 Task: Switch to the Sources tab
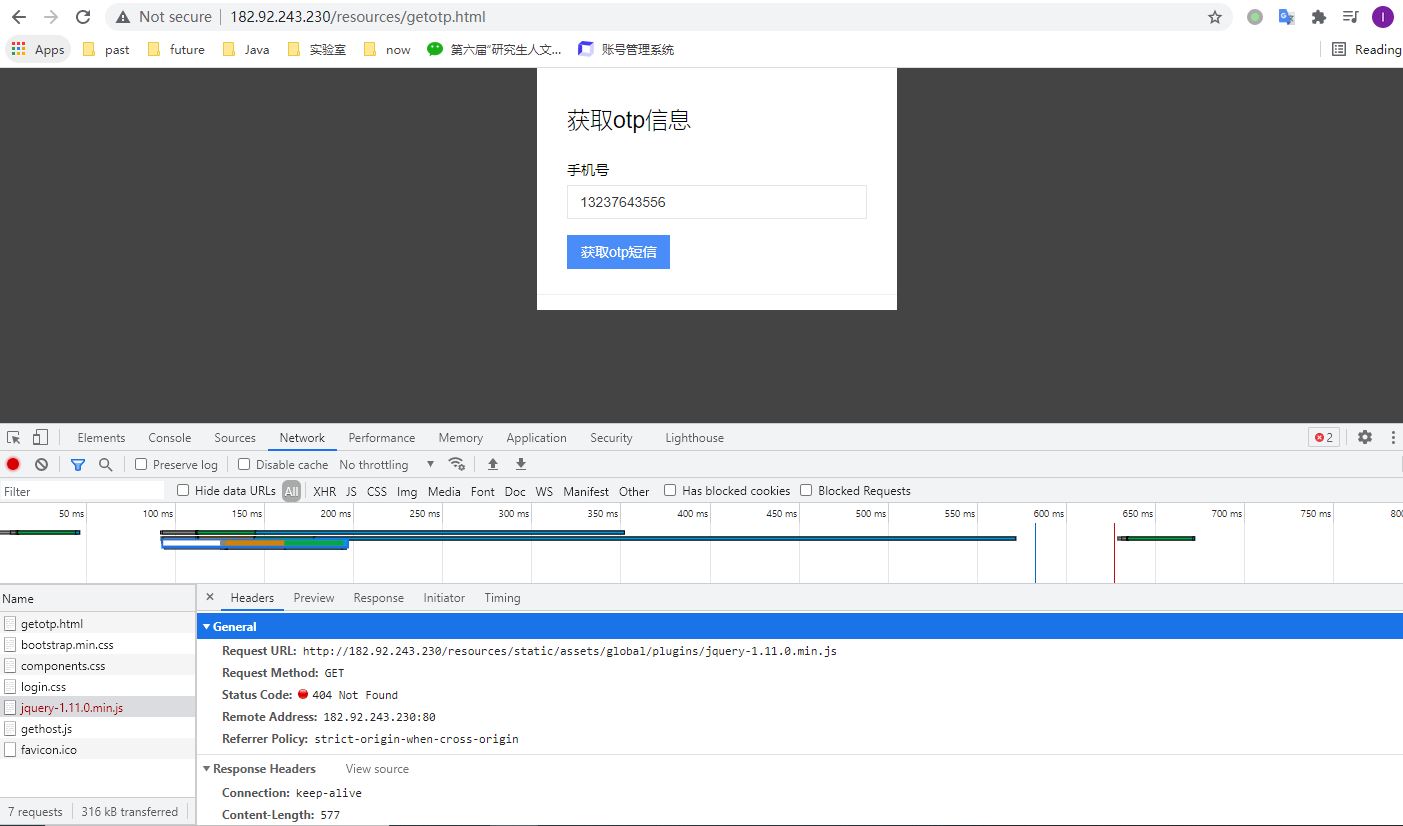[235, 437]
